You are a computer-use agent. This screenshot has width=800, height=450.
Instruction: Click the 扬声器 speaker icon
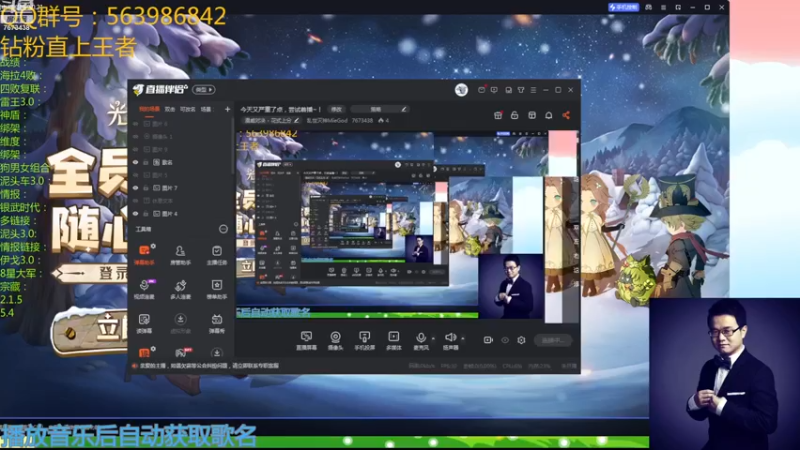(450, 337)
